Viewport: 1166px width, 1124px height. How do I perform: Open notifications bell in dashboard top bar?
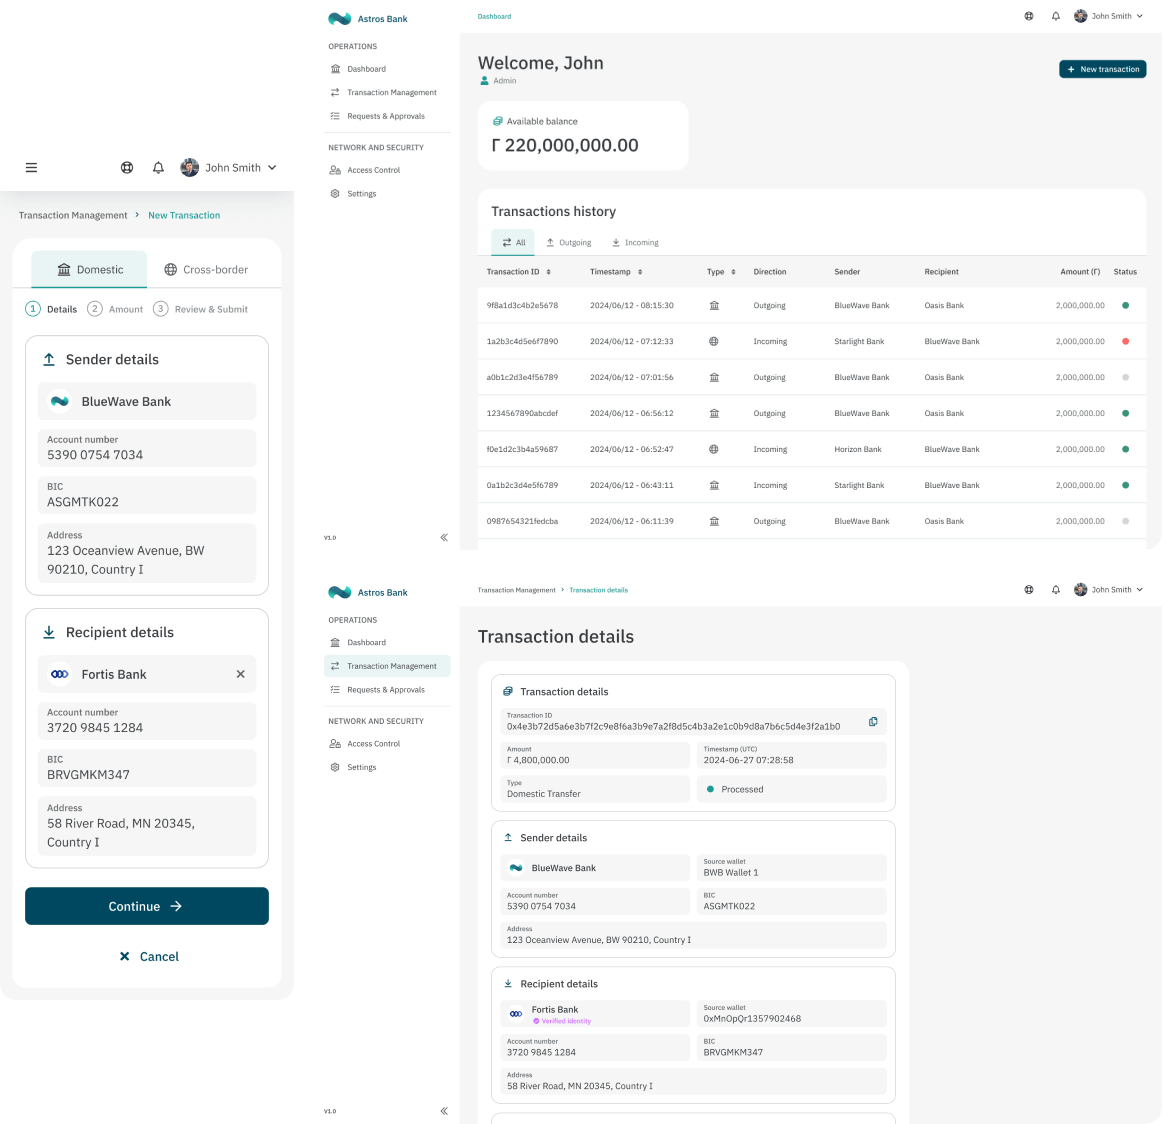(1056, 16)
